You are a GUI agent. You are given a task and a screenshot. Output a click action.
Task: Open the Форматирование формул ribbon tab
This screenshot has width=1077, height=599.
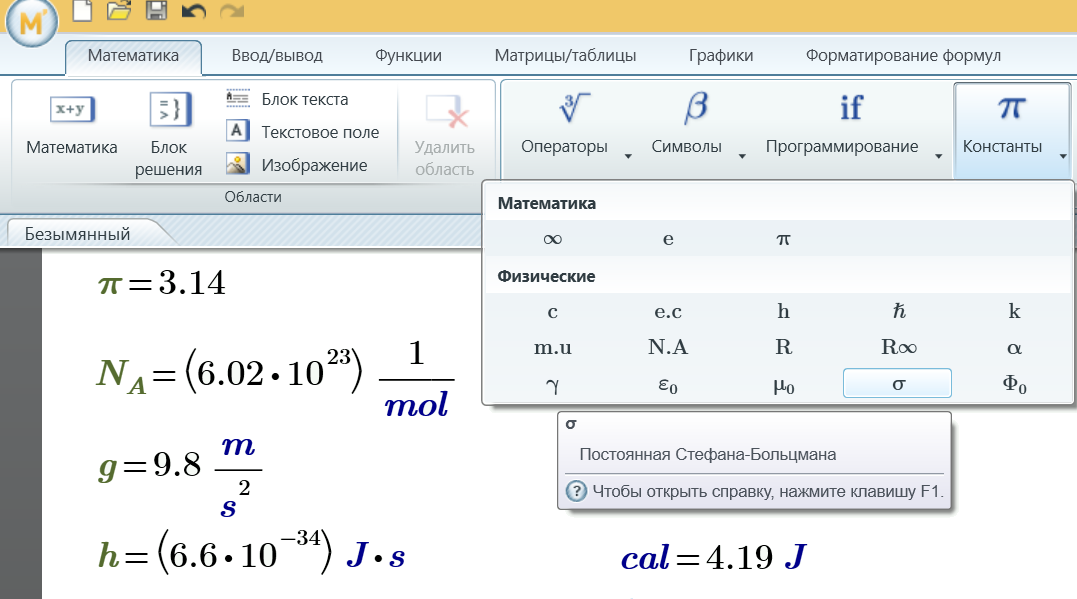coord(903,56)
